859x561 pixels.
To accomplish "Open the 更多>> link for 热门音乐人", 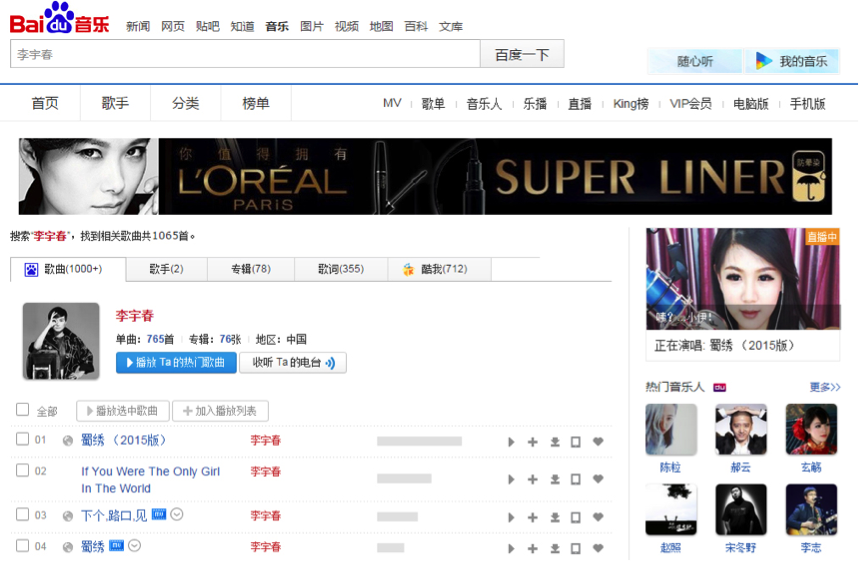I will pyautogui.click(x=825, y=387).
